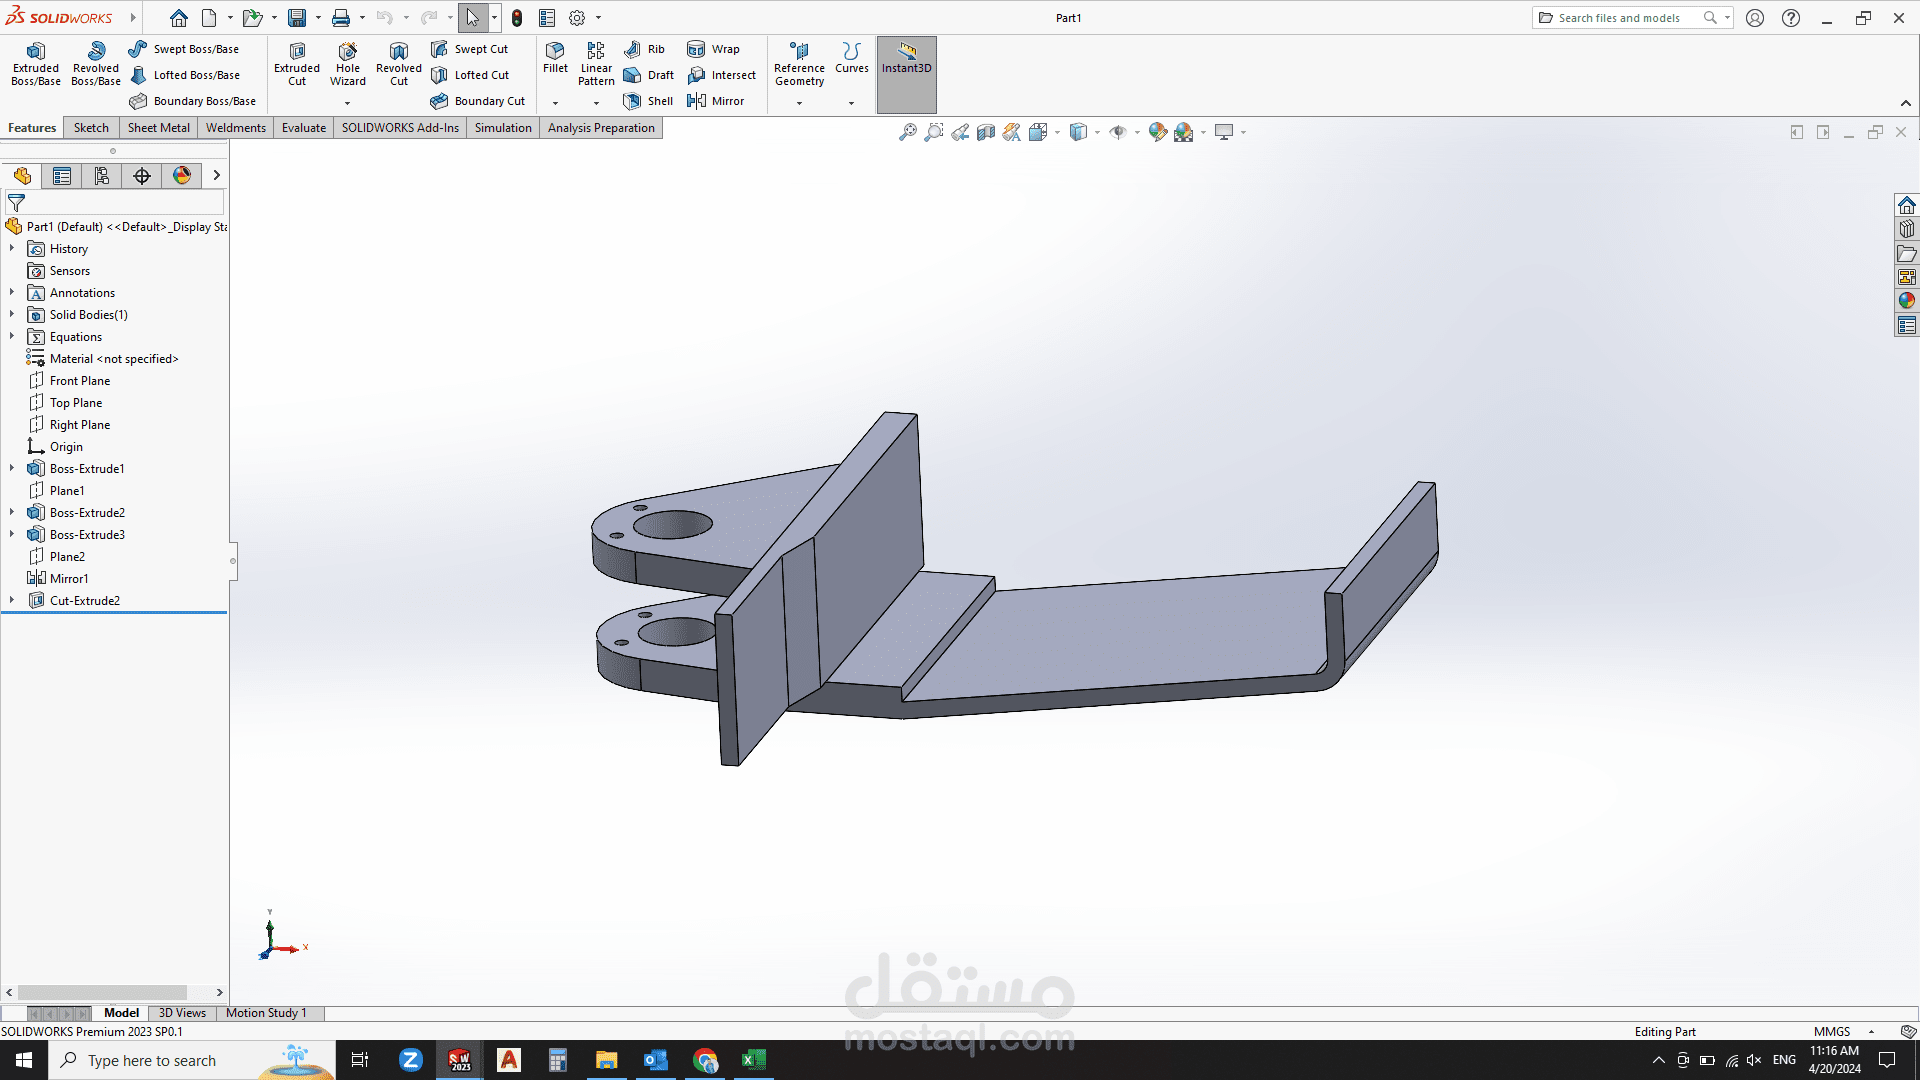
Task: Open the Simulation tab
Action: coord(503,128)
